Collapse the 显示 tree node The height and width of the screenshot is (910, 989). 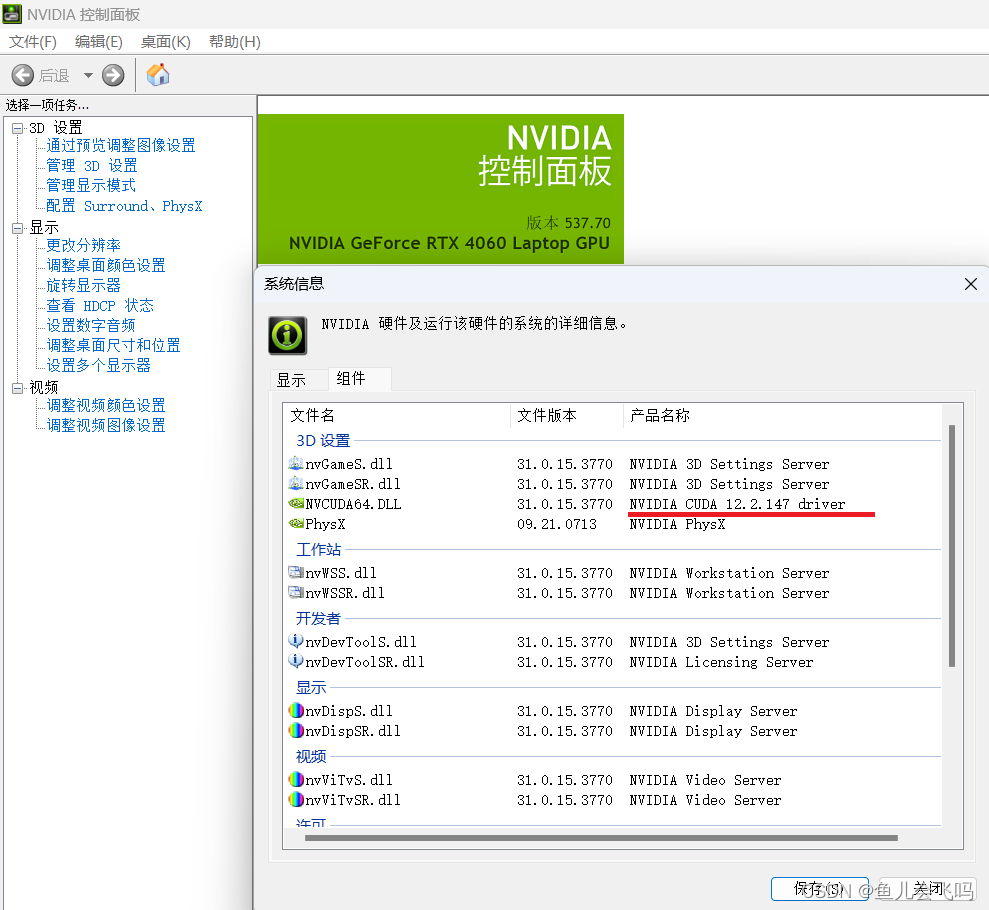point(18,228)
